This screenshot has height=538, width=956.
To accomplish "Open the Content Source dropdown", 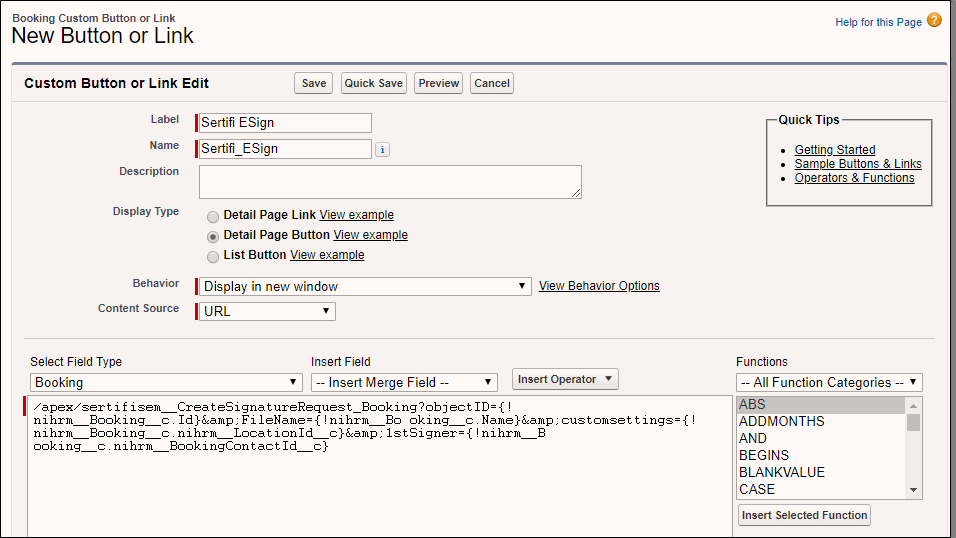I will click(x=267, y=311).
